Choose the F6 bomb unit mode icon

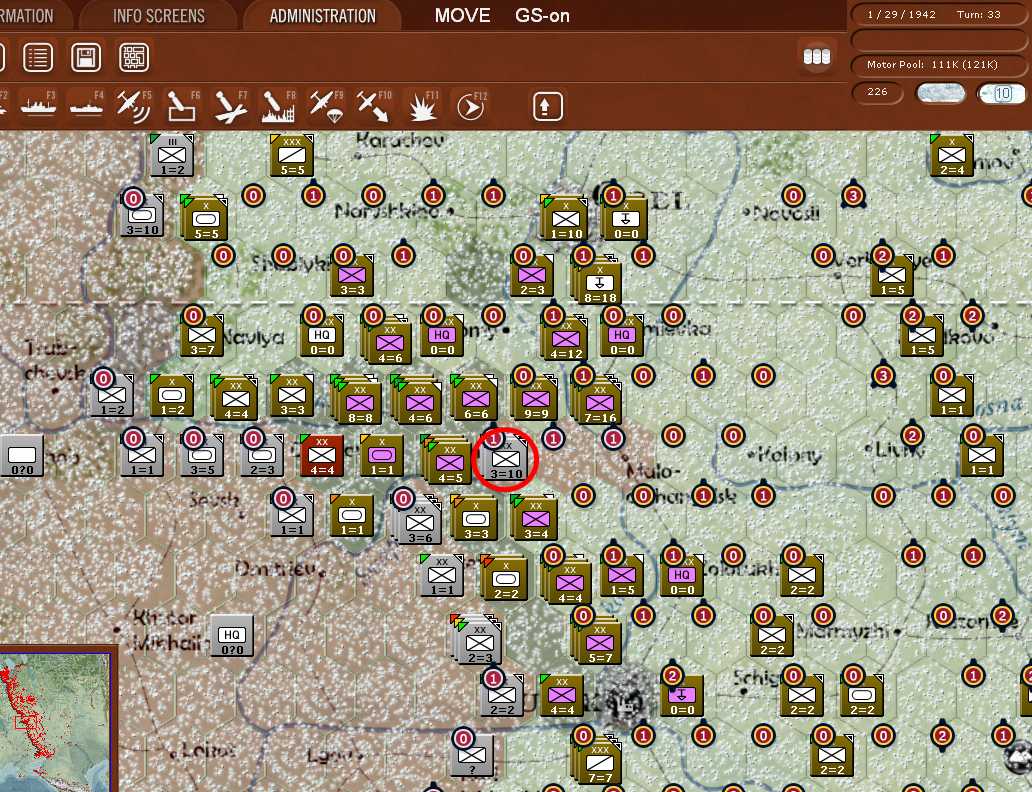point(182,107)
